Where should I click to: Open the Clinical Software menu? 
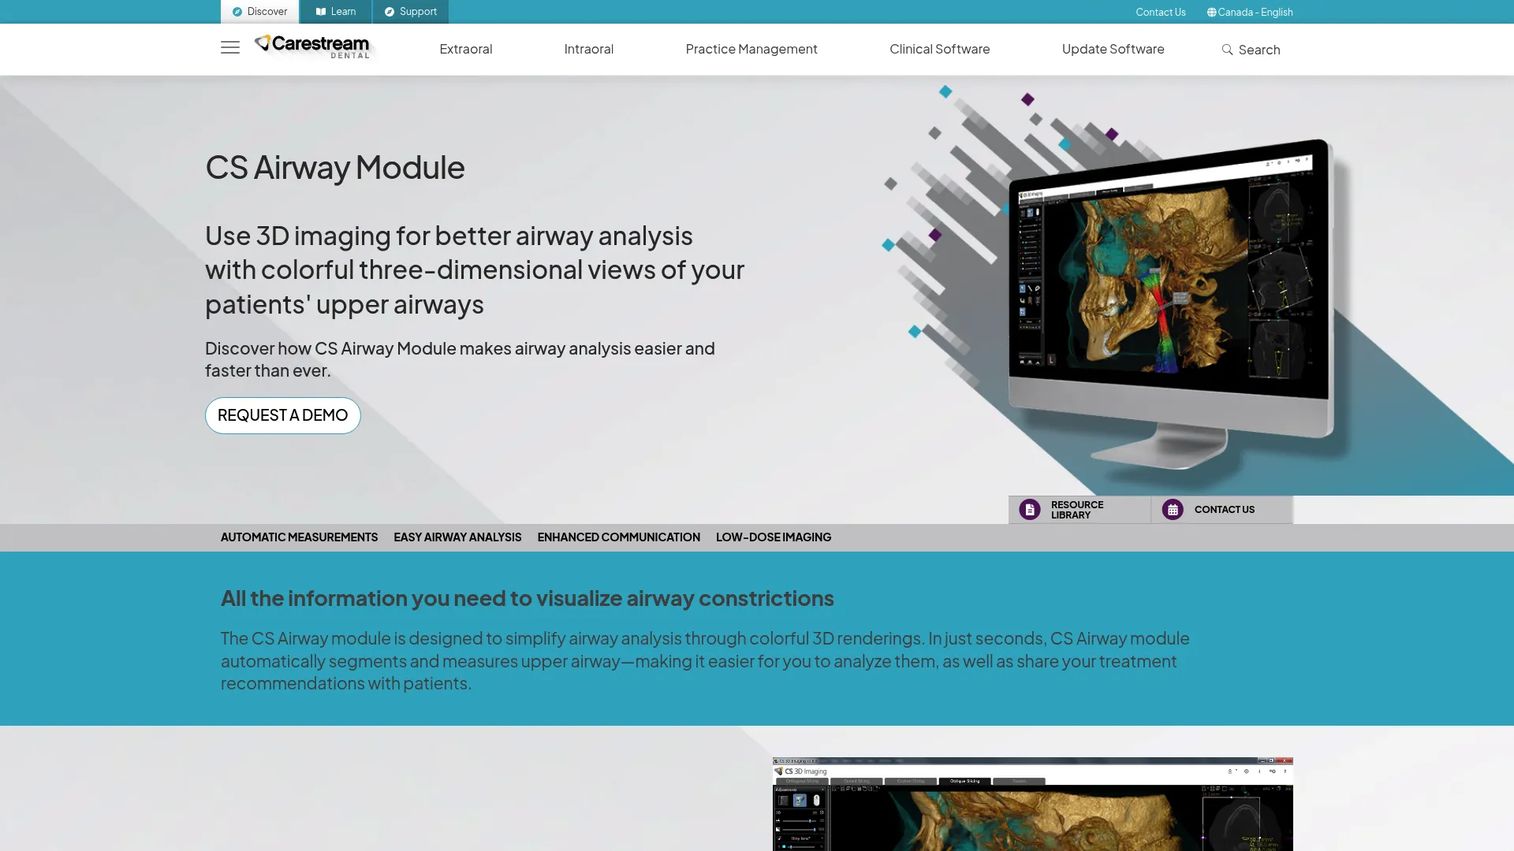tap(940, 49)
